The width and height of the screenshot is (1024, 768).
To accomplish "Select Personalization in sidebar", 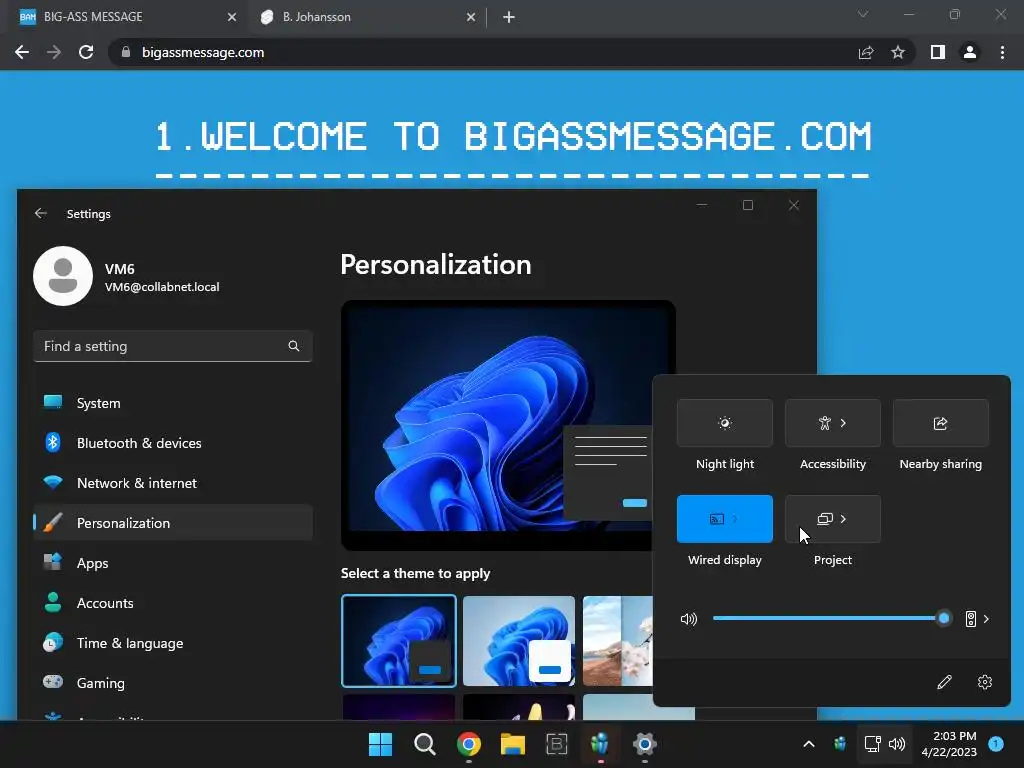I will click(x=172, y=523).
